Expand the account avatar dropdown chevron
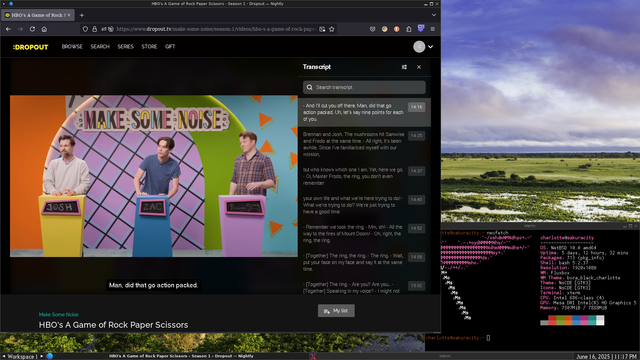Screen dimensions: 640x360 [x=430, y=47]
